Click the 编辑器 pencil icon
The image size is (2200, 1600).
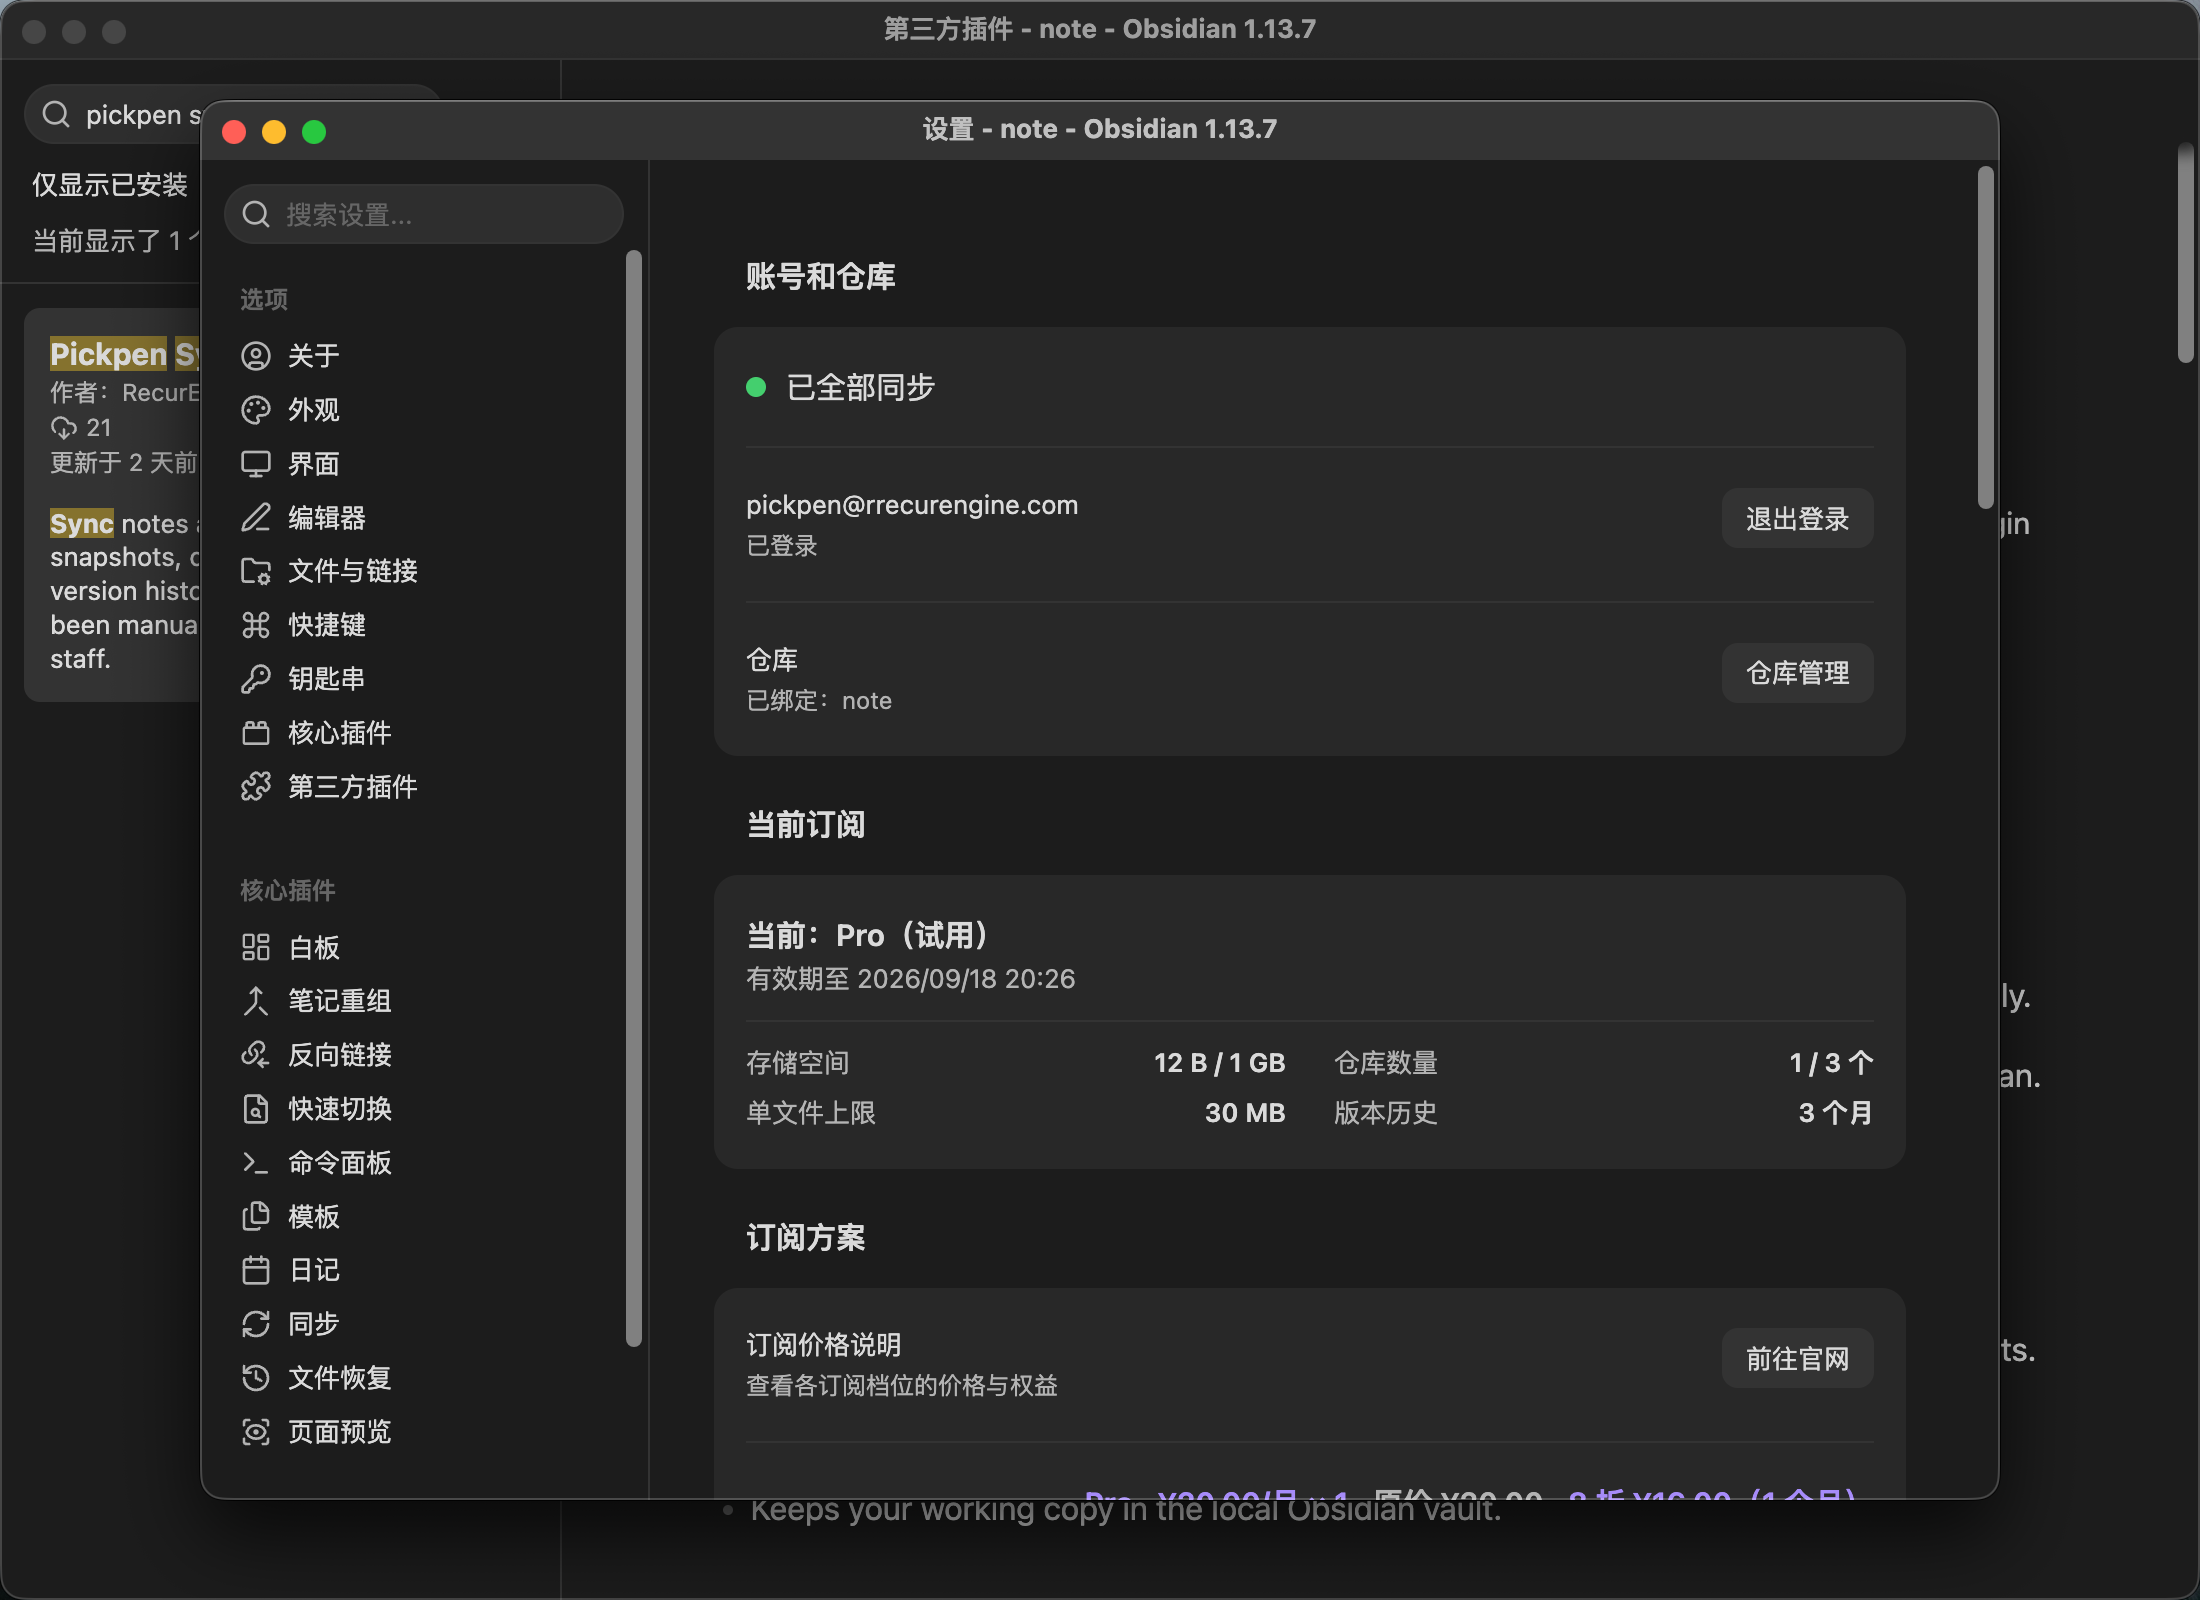pyautogui.click(x=256, y=518)
